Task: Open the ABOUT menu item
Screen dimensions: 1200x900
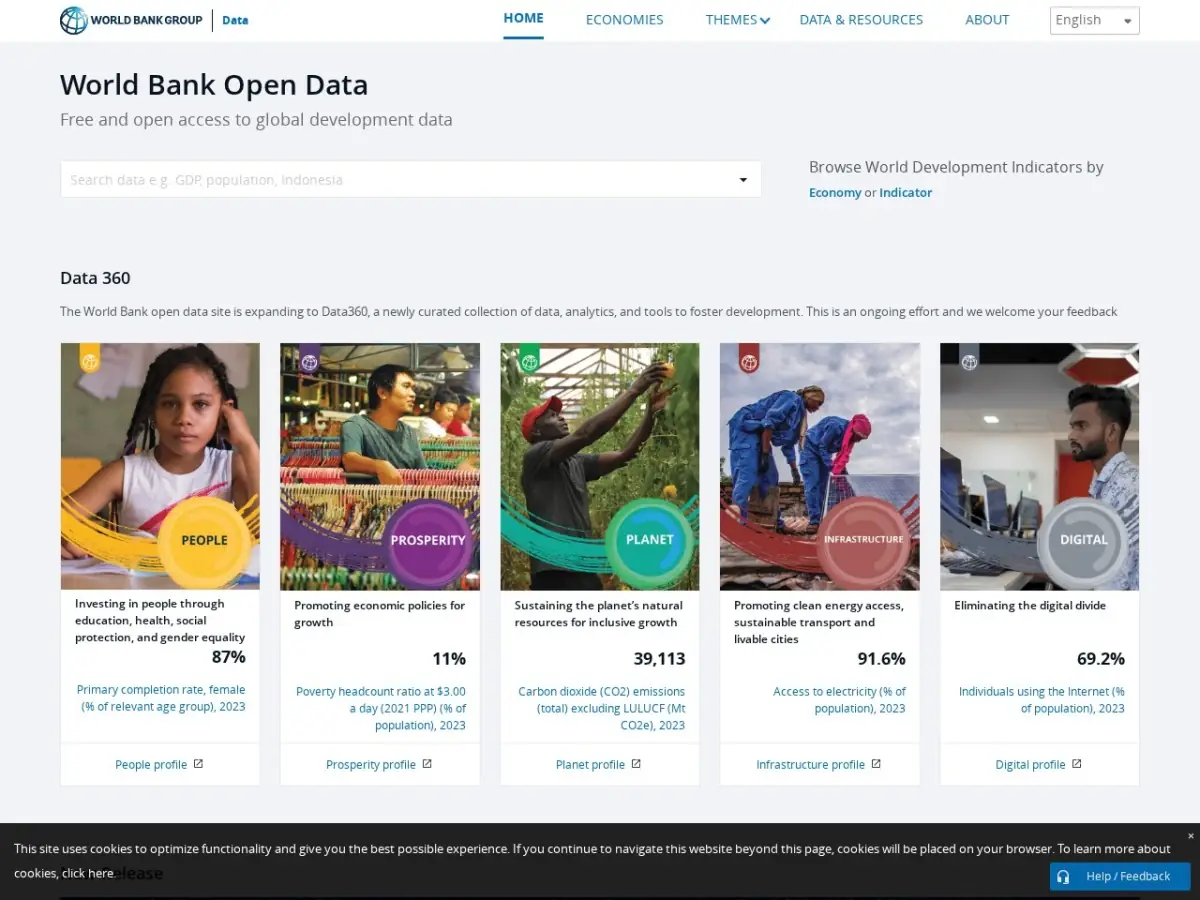Action: (x=987, y=20)
